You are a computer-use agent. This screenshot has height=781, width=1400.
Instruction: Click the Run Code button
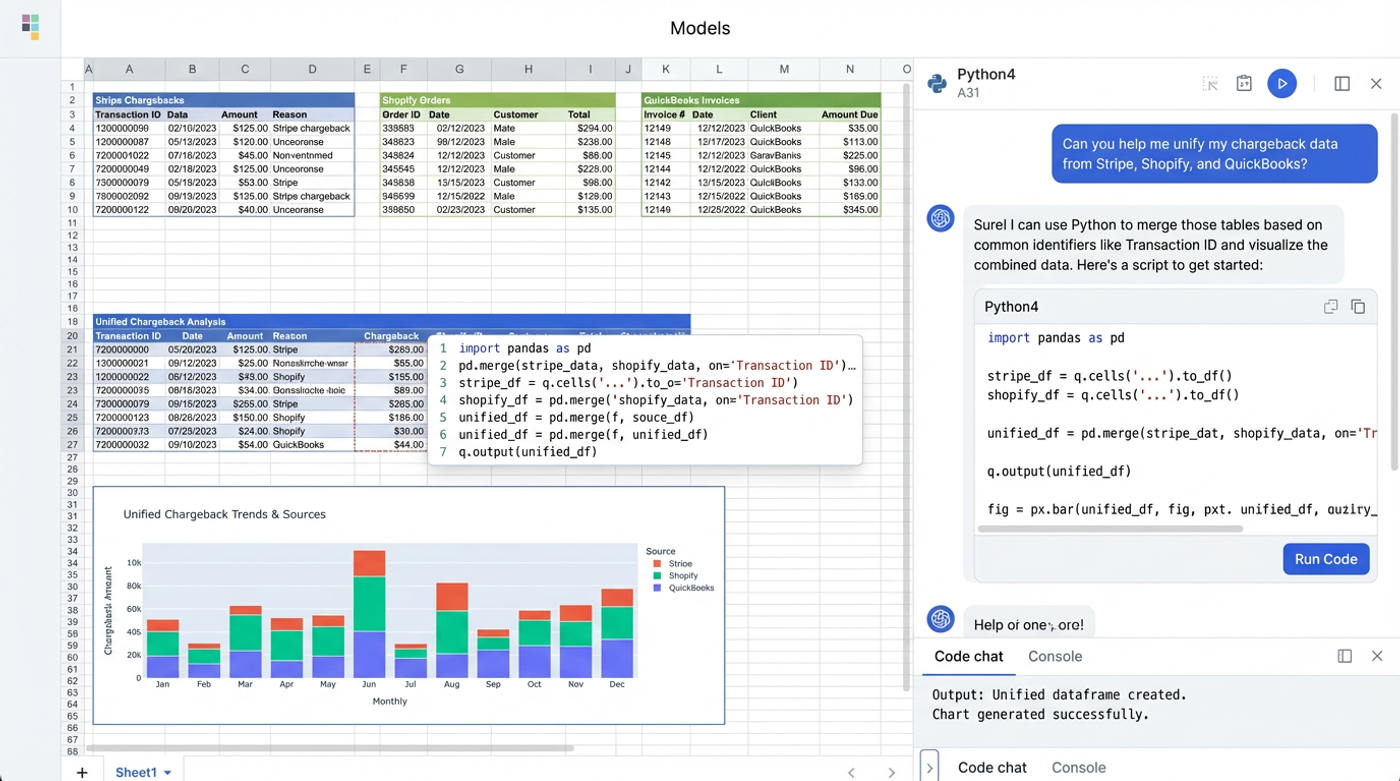[1326, 559]
